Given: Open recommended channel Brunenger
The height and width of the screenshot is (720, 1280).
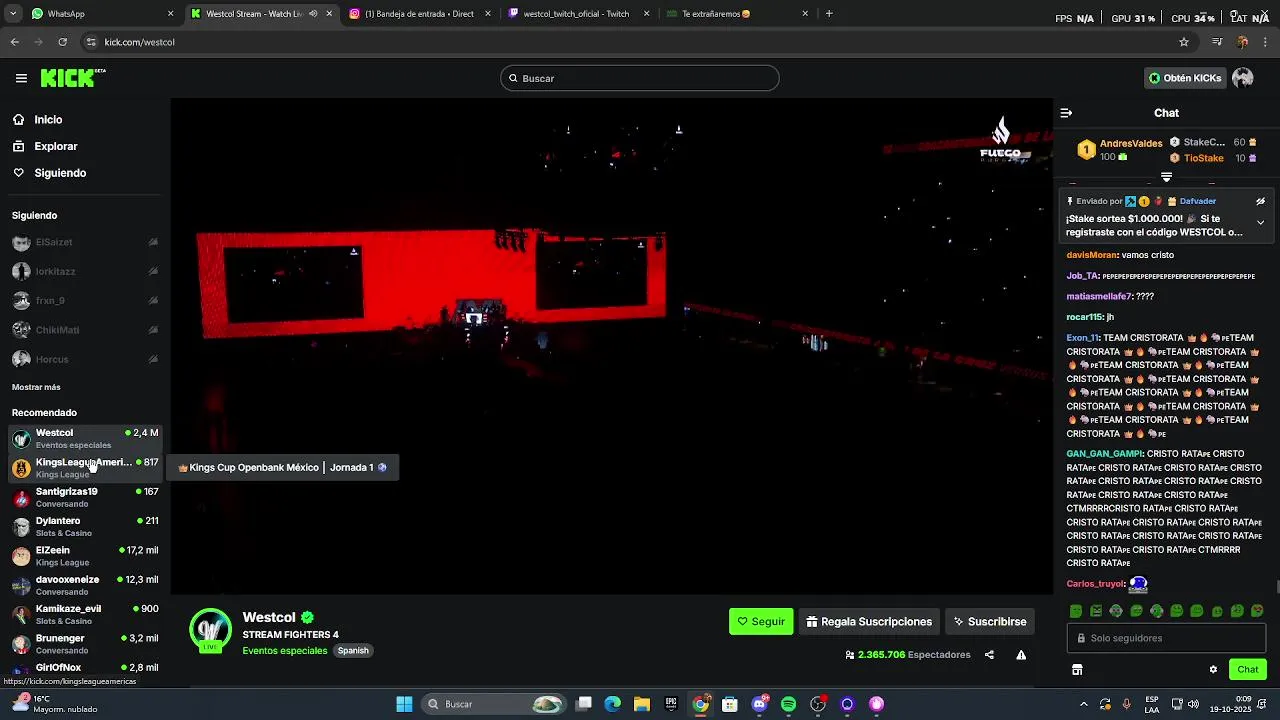Looking at the screenshot, I should click(x=85, y=644).
